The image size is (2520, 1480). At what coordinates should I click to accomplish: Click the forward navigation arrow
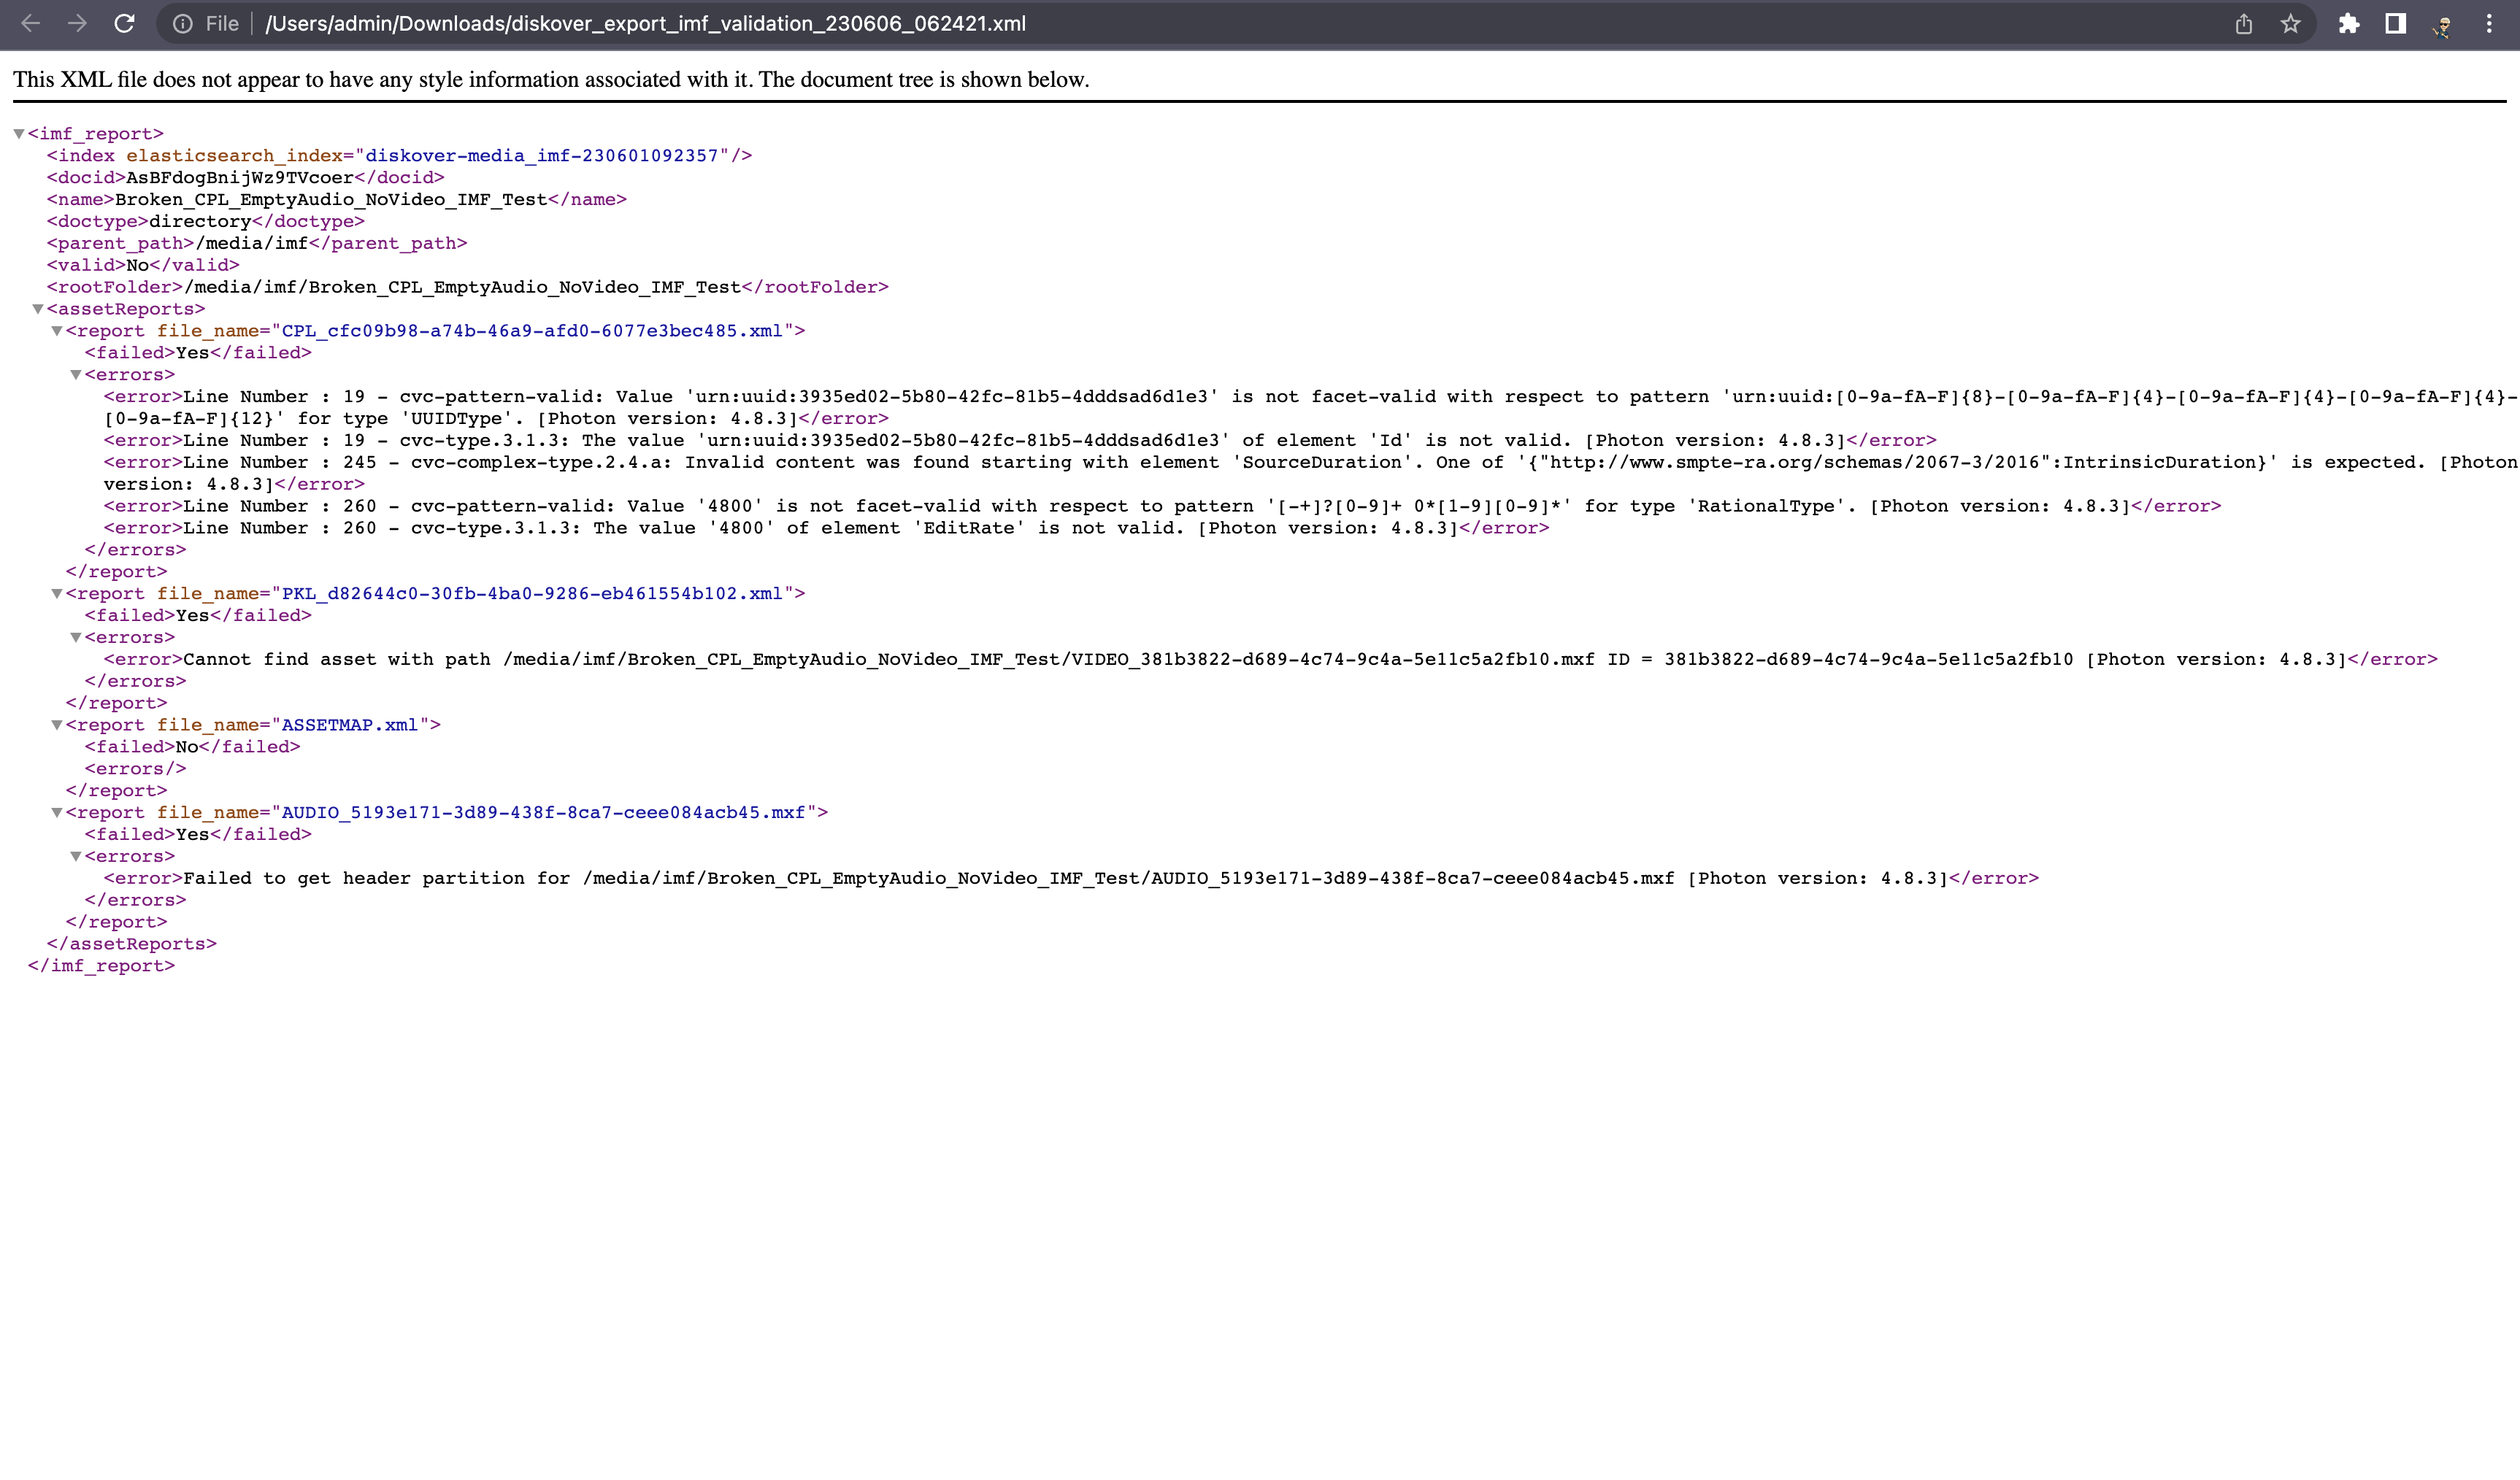click(x=77, y=24)
